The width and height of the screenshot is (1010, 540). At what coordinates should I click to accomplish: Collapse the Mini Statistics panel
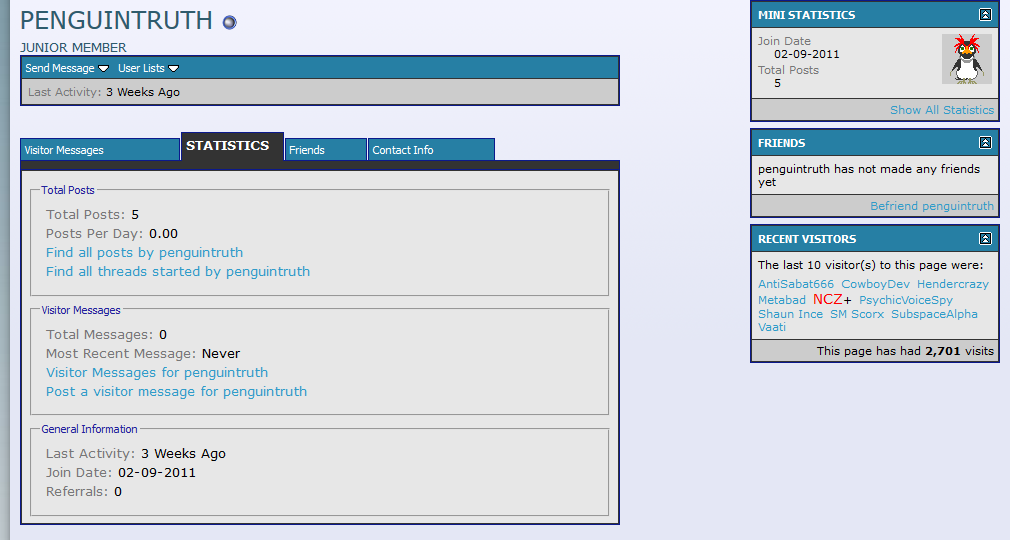pyautogui.click(x=985, y=15)
